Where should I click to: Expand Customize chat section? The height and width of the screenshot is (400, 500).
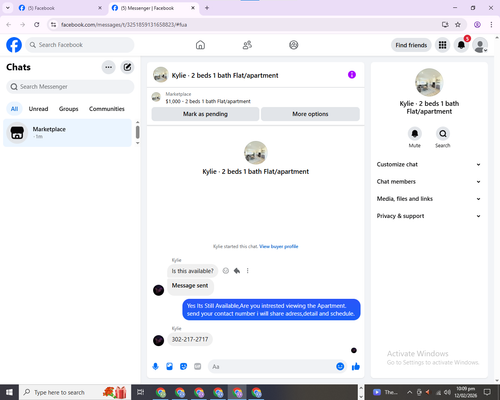click(x=429, y=164)
